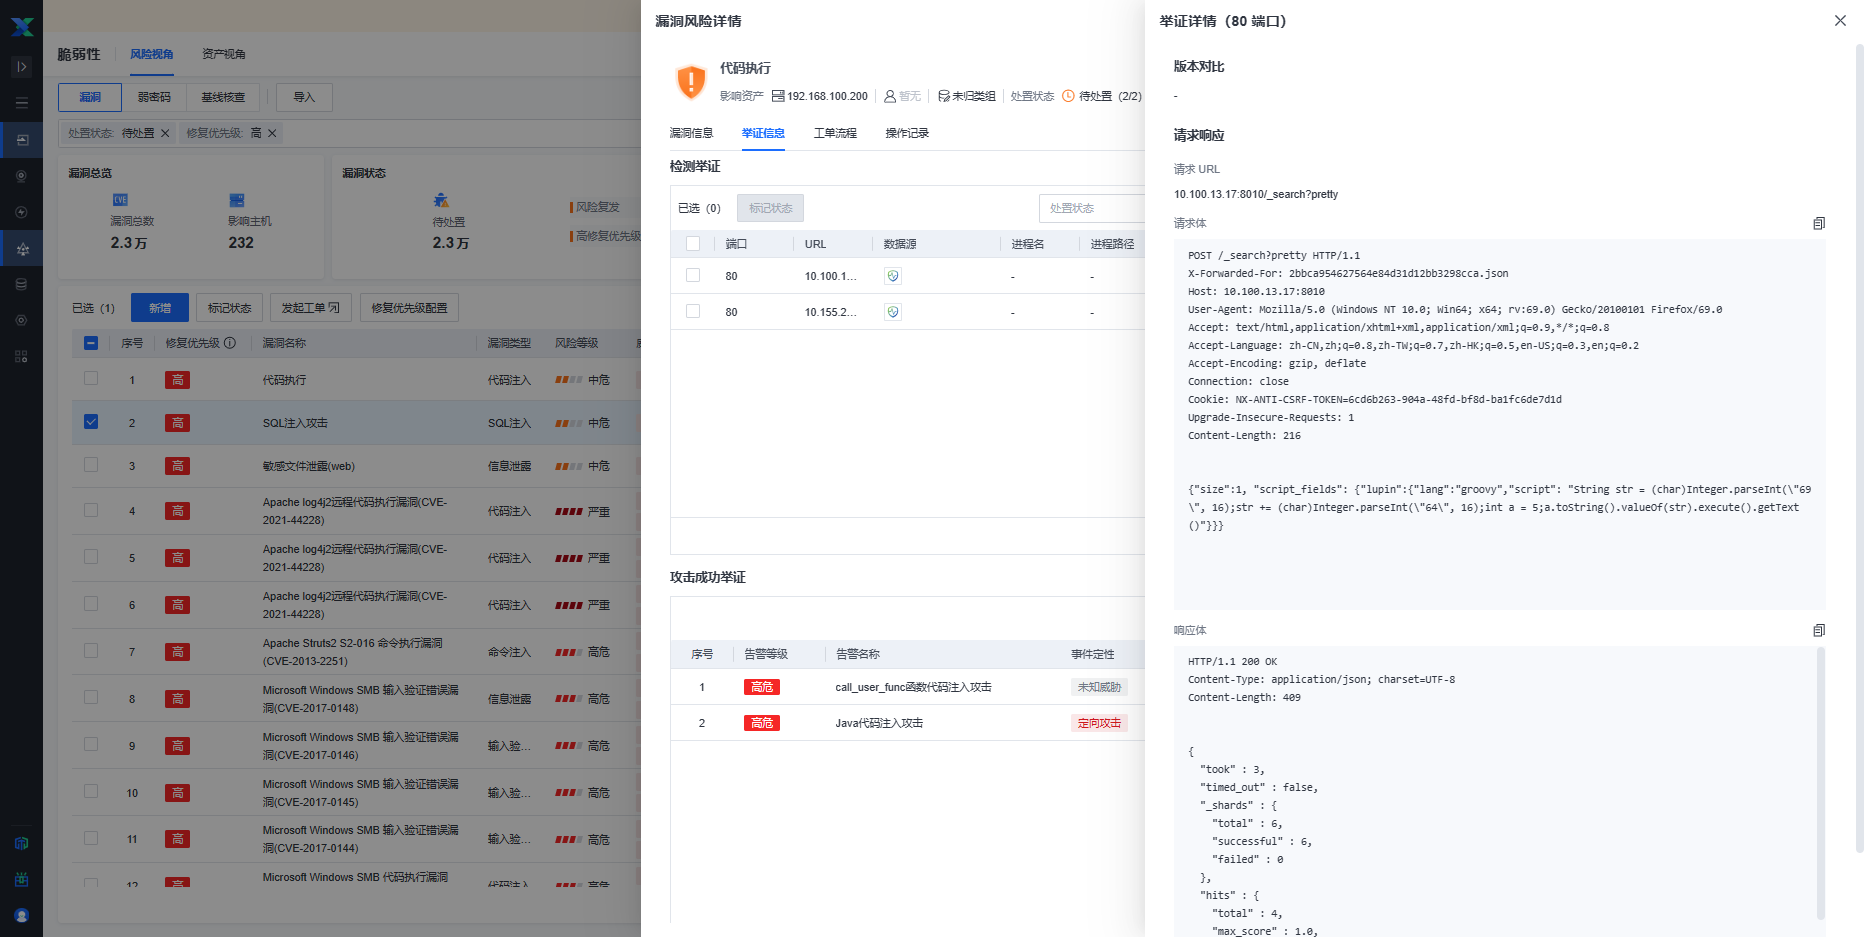Image resolution: width=1865 pixels, height=937 pixels.
Task: Check the first port 80 evidence row
Action: tap(693, 275)
